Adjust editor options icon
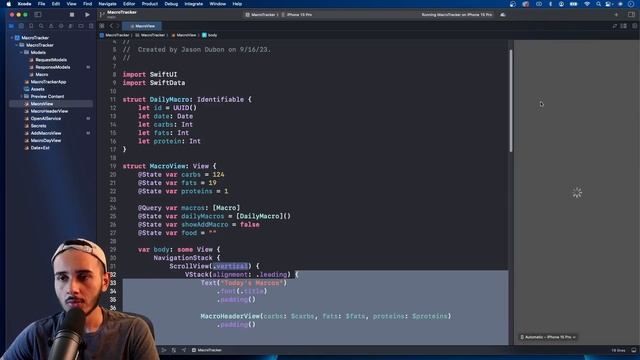This screenshot has width=640, height=360. click(x=624, y=26)
